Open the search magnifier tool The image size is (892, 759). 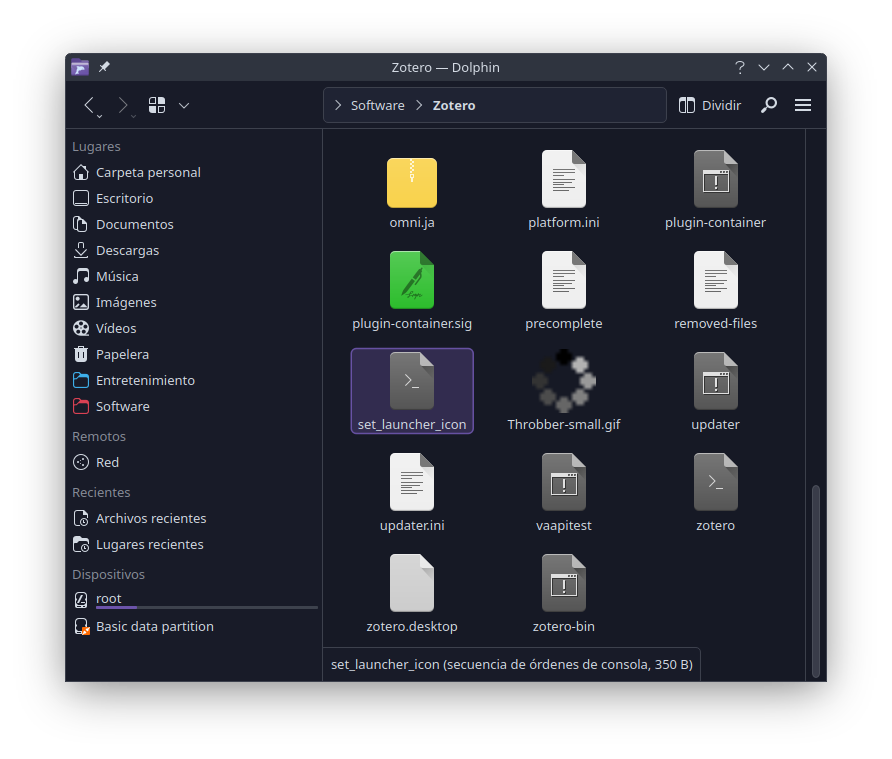click(x=769, y=105)
